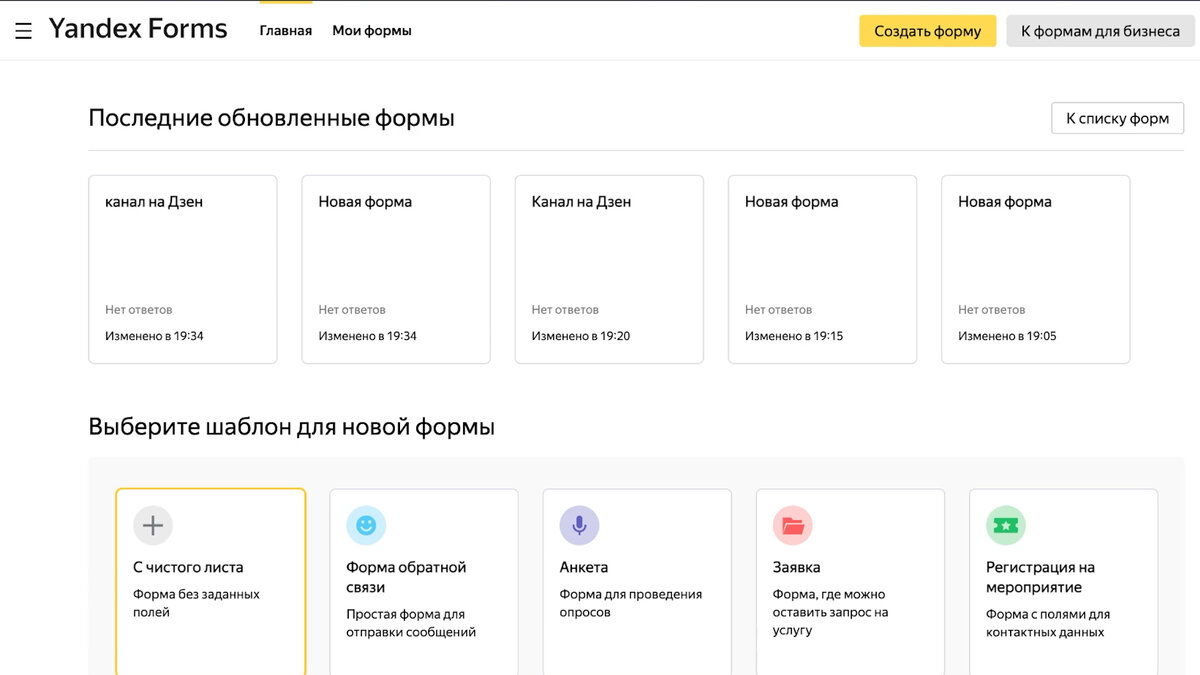The image size is (1200, 675).
Task: Open the Главная tab
Action: tap(286, 30)
